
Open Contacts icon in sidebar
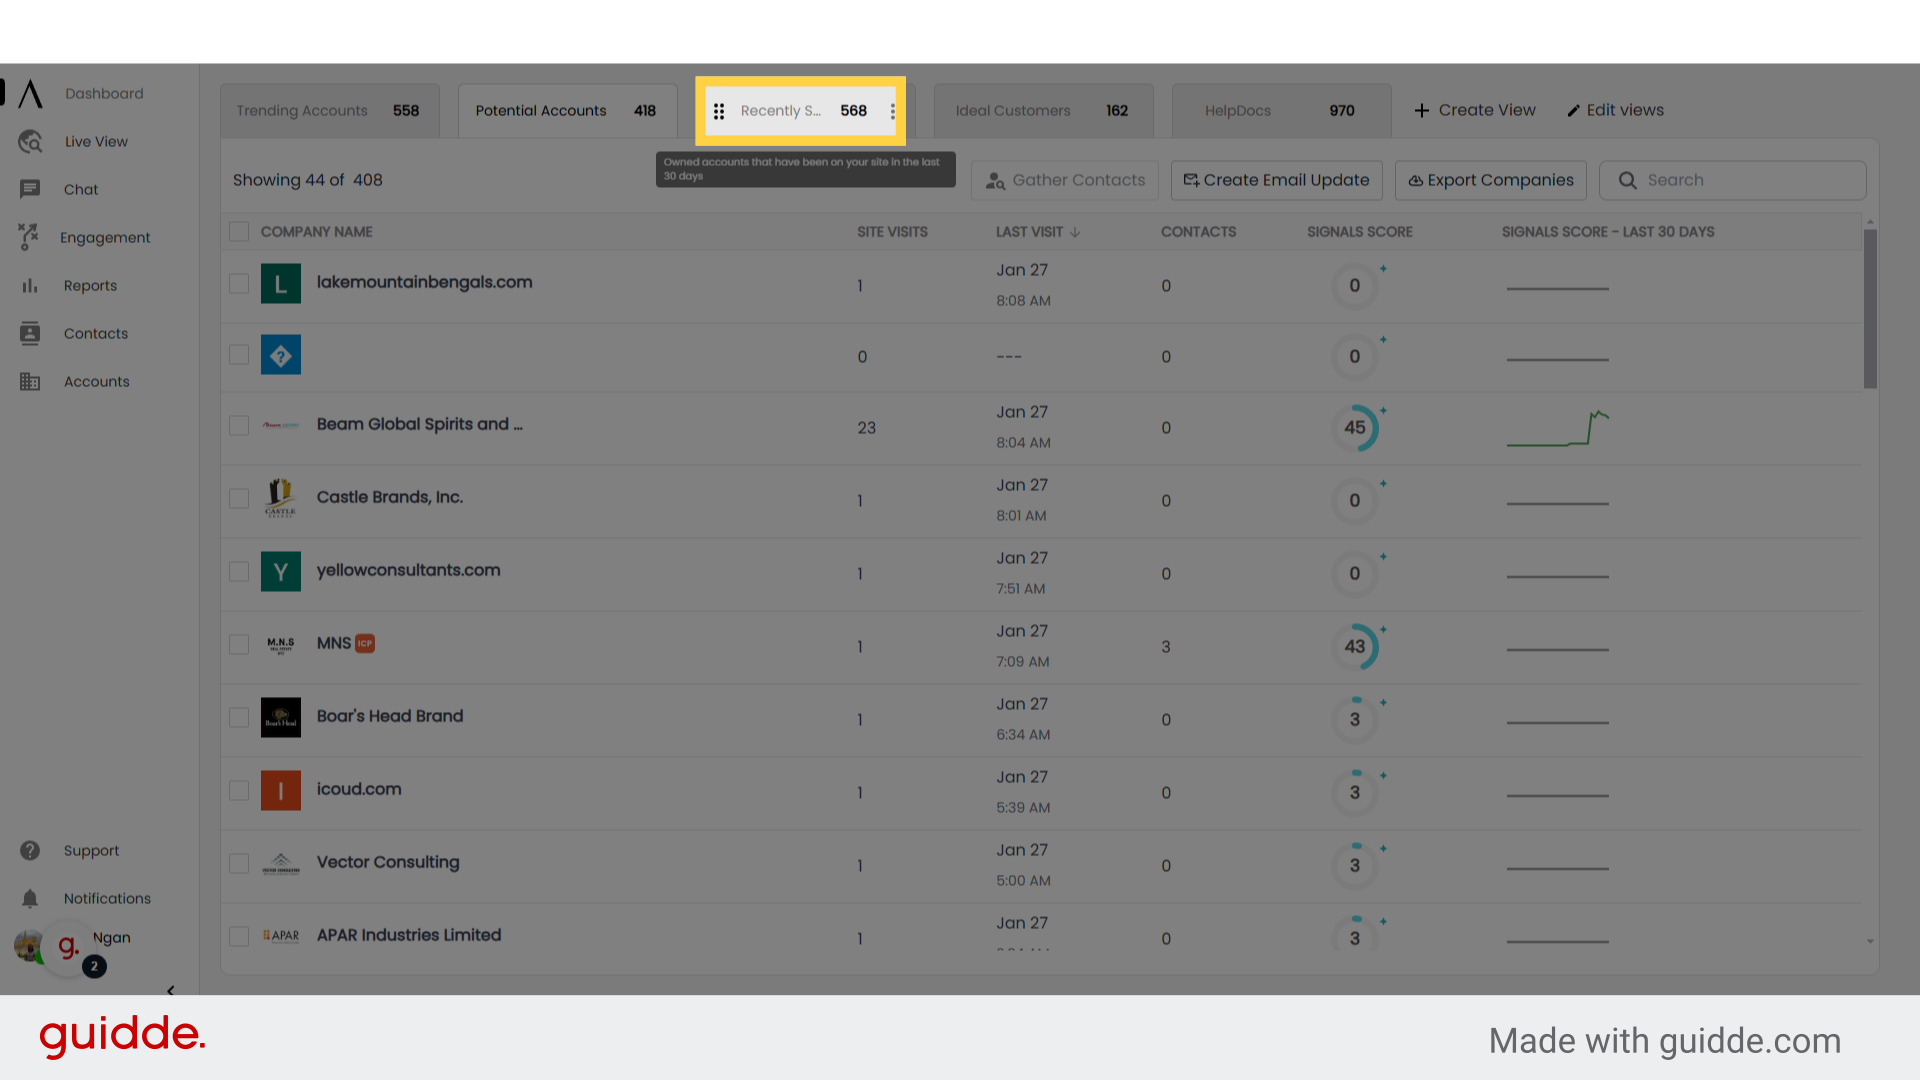tap(30, 334)
